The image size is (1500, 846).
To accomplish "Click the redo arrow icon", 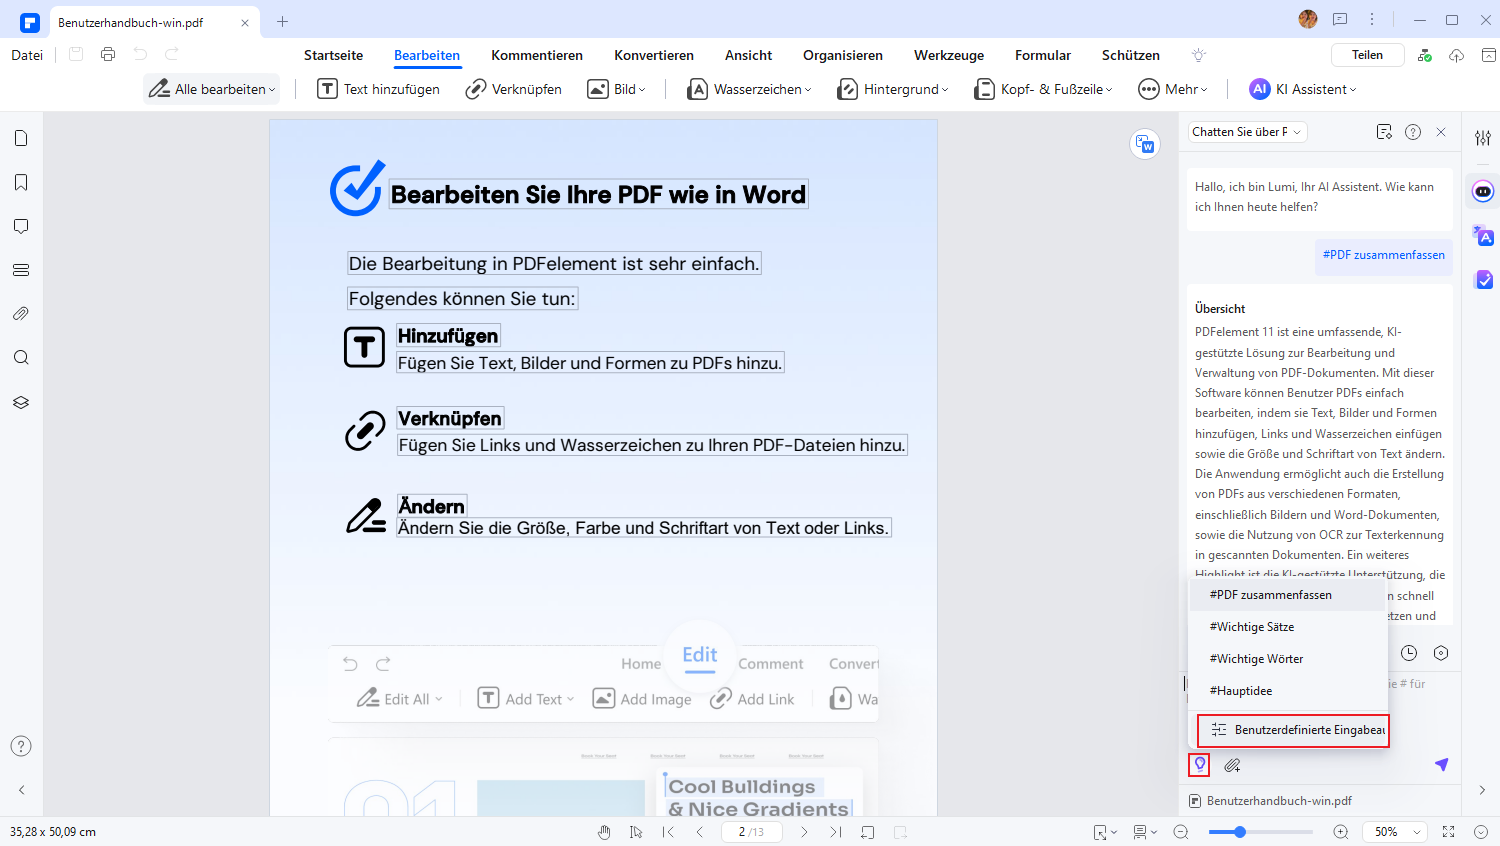I will click(x=172, y=54).
